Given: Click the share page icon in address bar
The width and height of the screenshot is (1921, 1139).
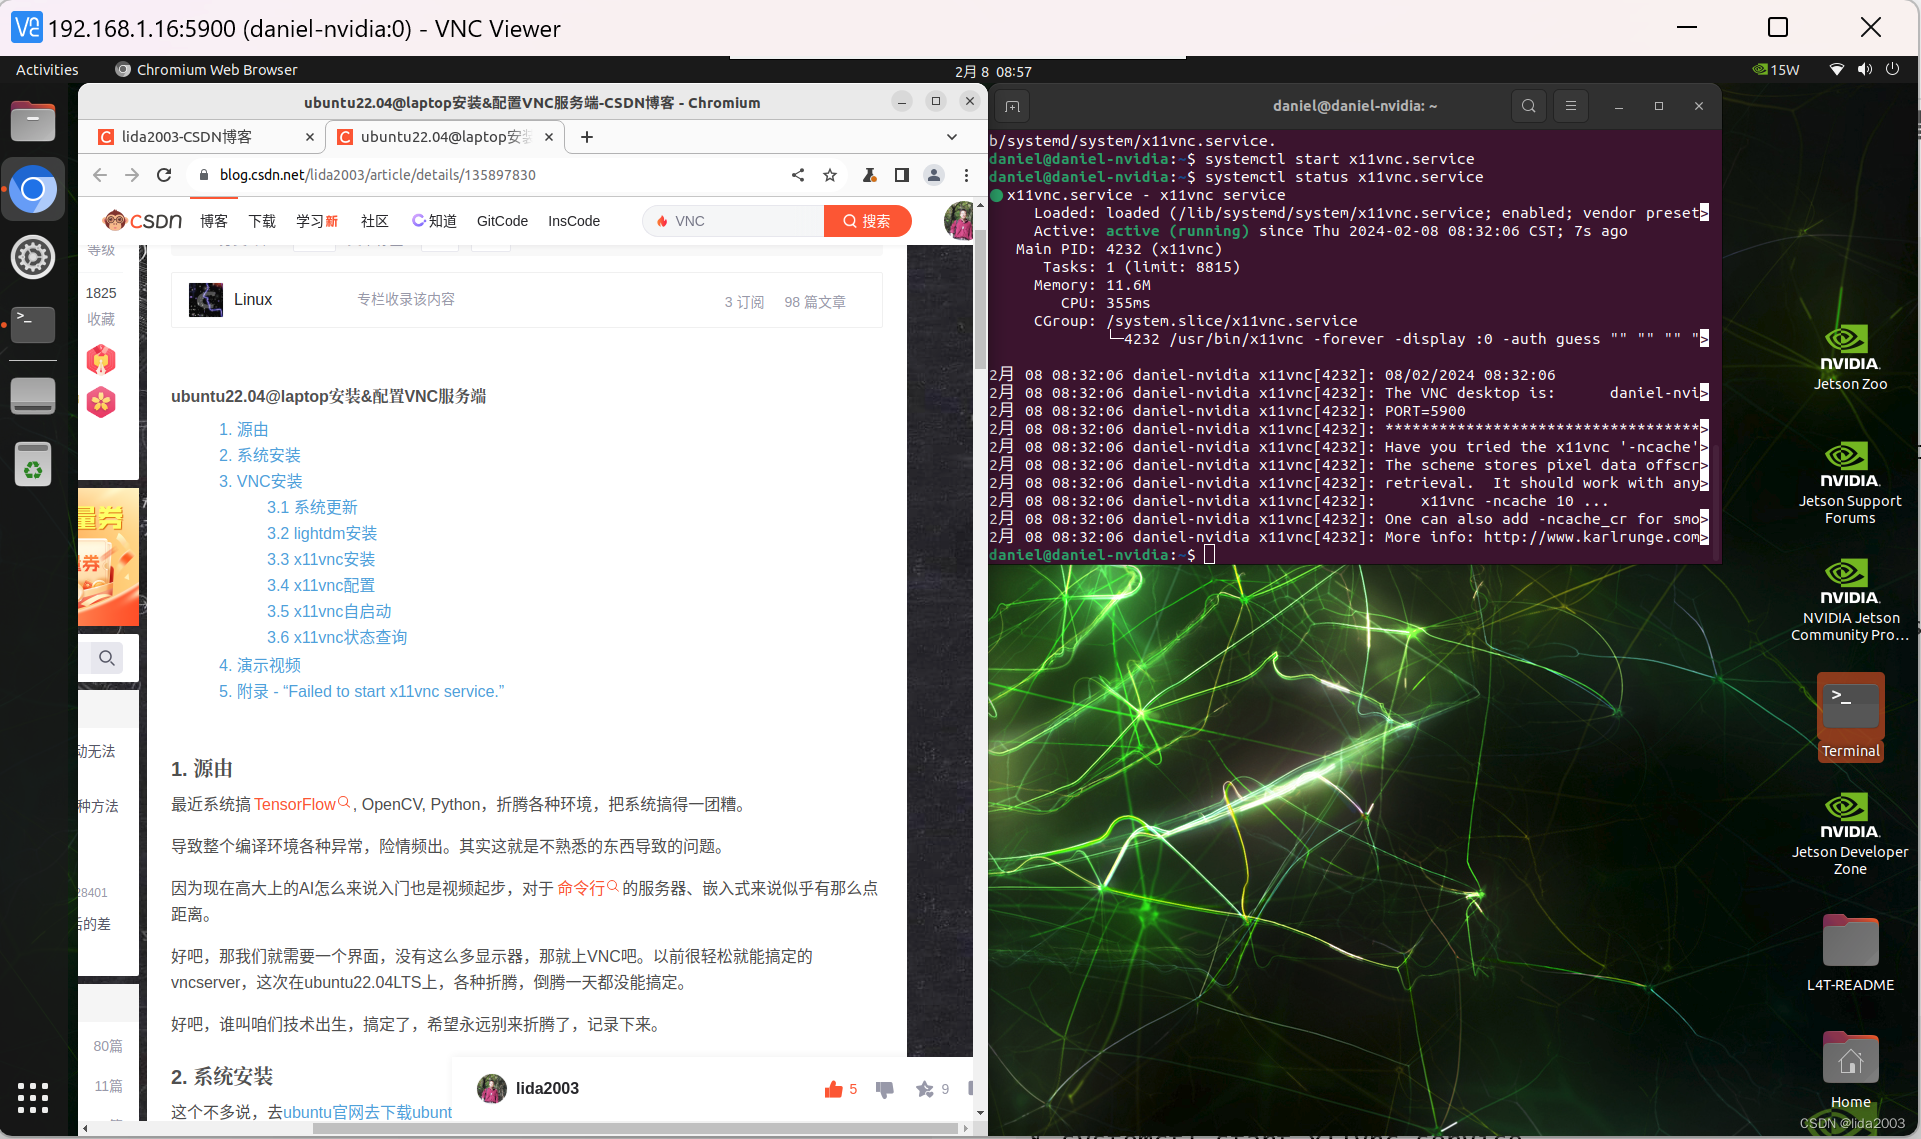Looking at the screenshot, I should 797,175.
